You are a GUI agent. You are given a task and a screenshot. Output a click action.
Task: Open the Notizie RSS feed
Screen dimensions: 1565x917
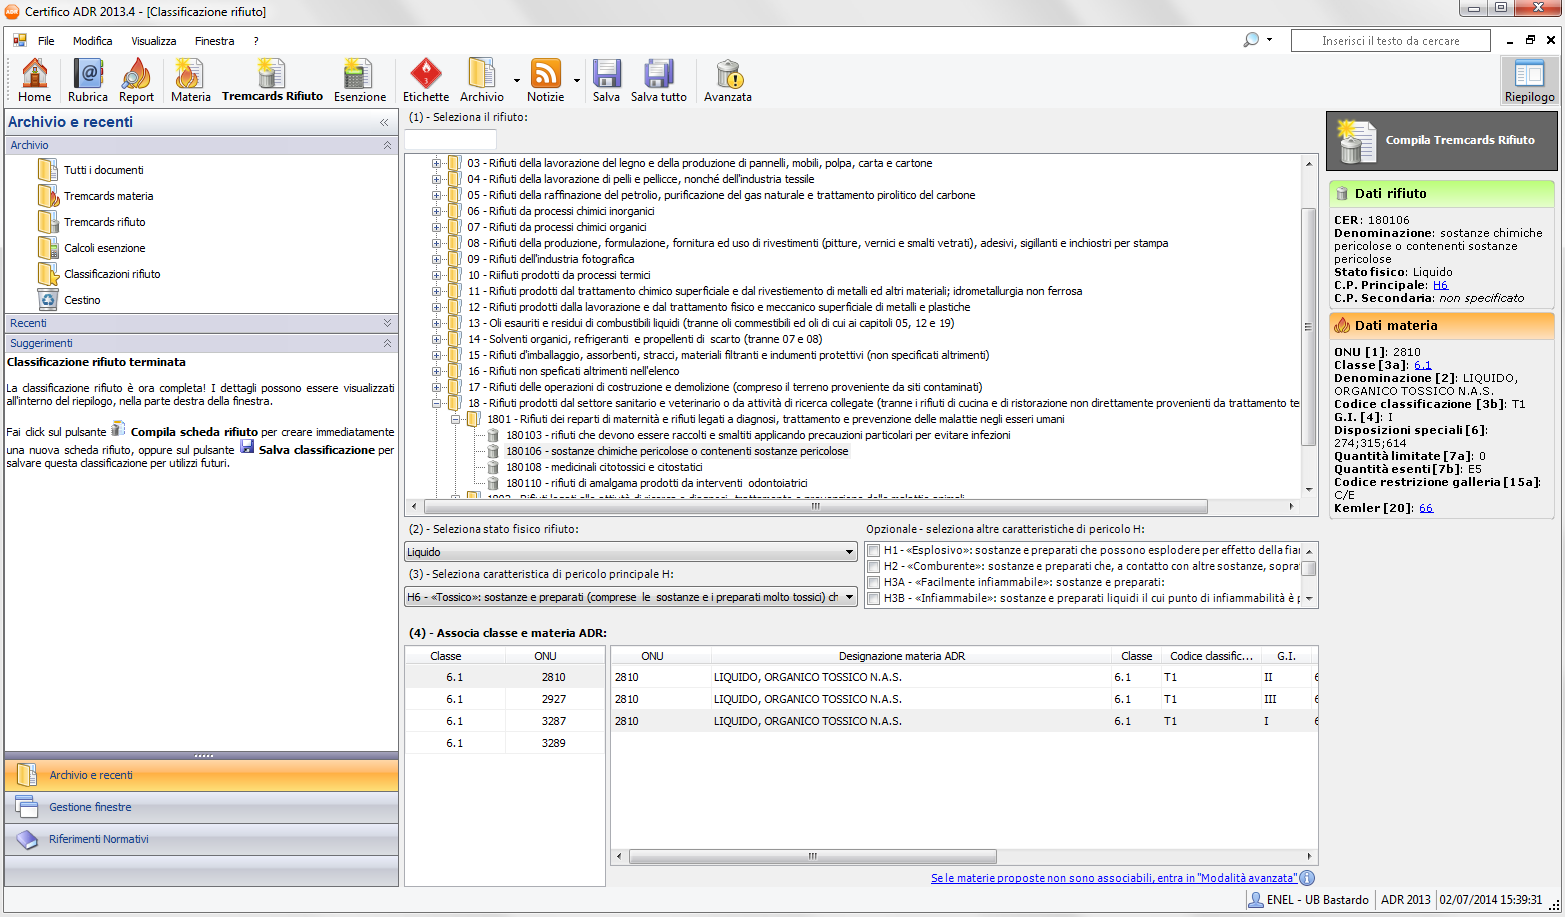click(545, 80)
